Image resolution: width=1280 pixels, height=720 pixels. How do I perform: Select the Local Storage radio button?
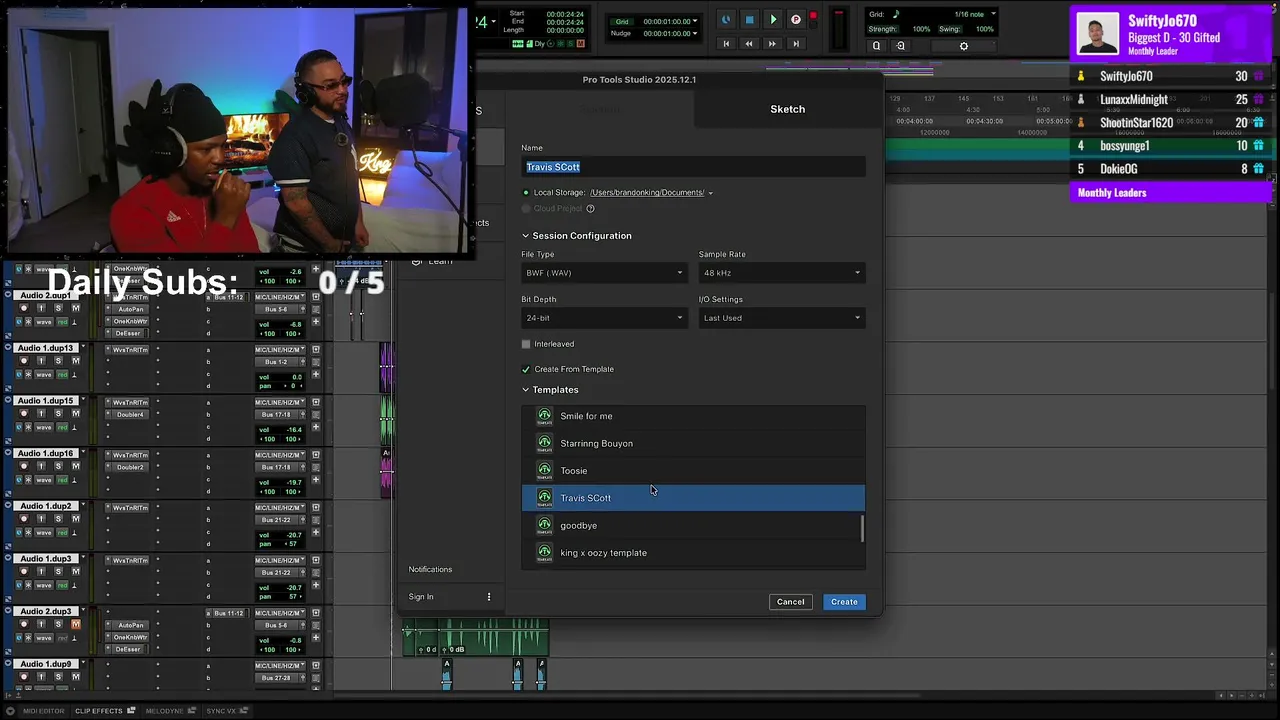[x=526, y=193]
